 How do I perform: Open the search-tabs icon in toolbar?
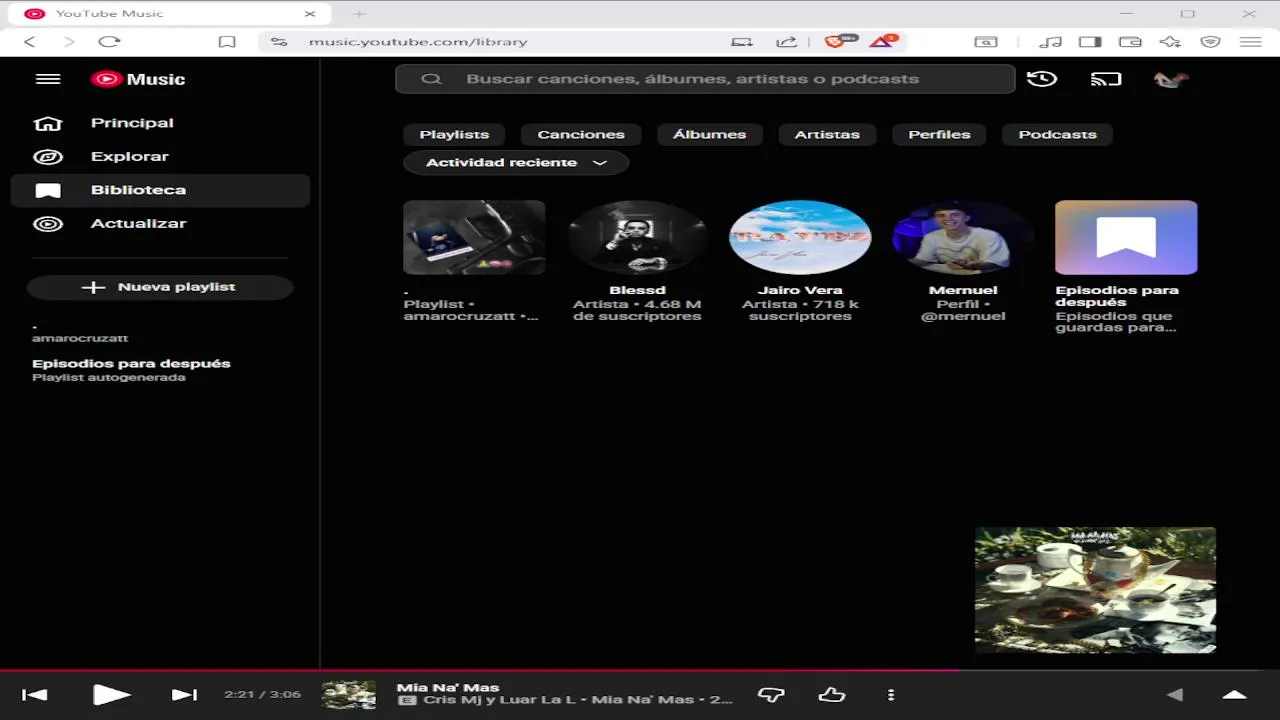point(986,42)
